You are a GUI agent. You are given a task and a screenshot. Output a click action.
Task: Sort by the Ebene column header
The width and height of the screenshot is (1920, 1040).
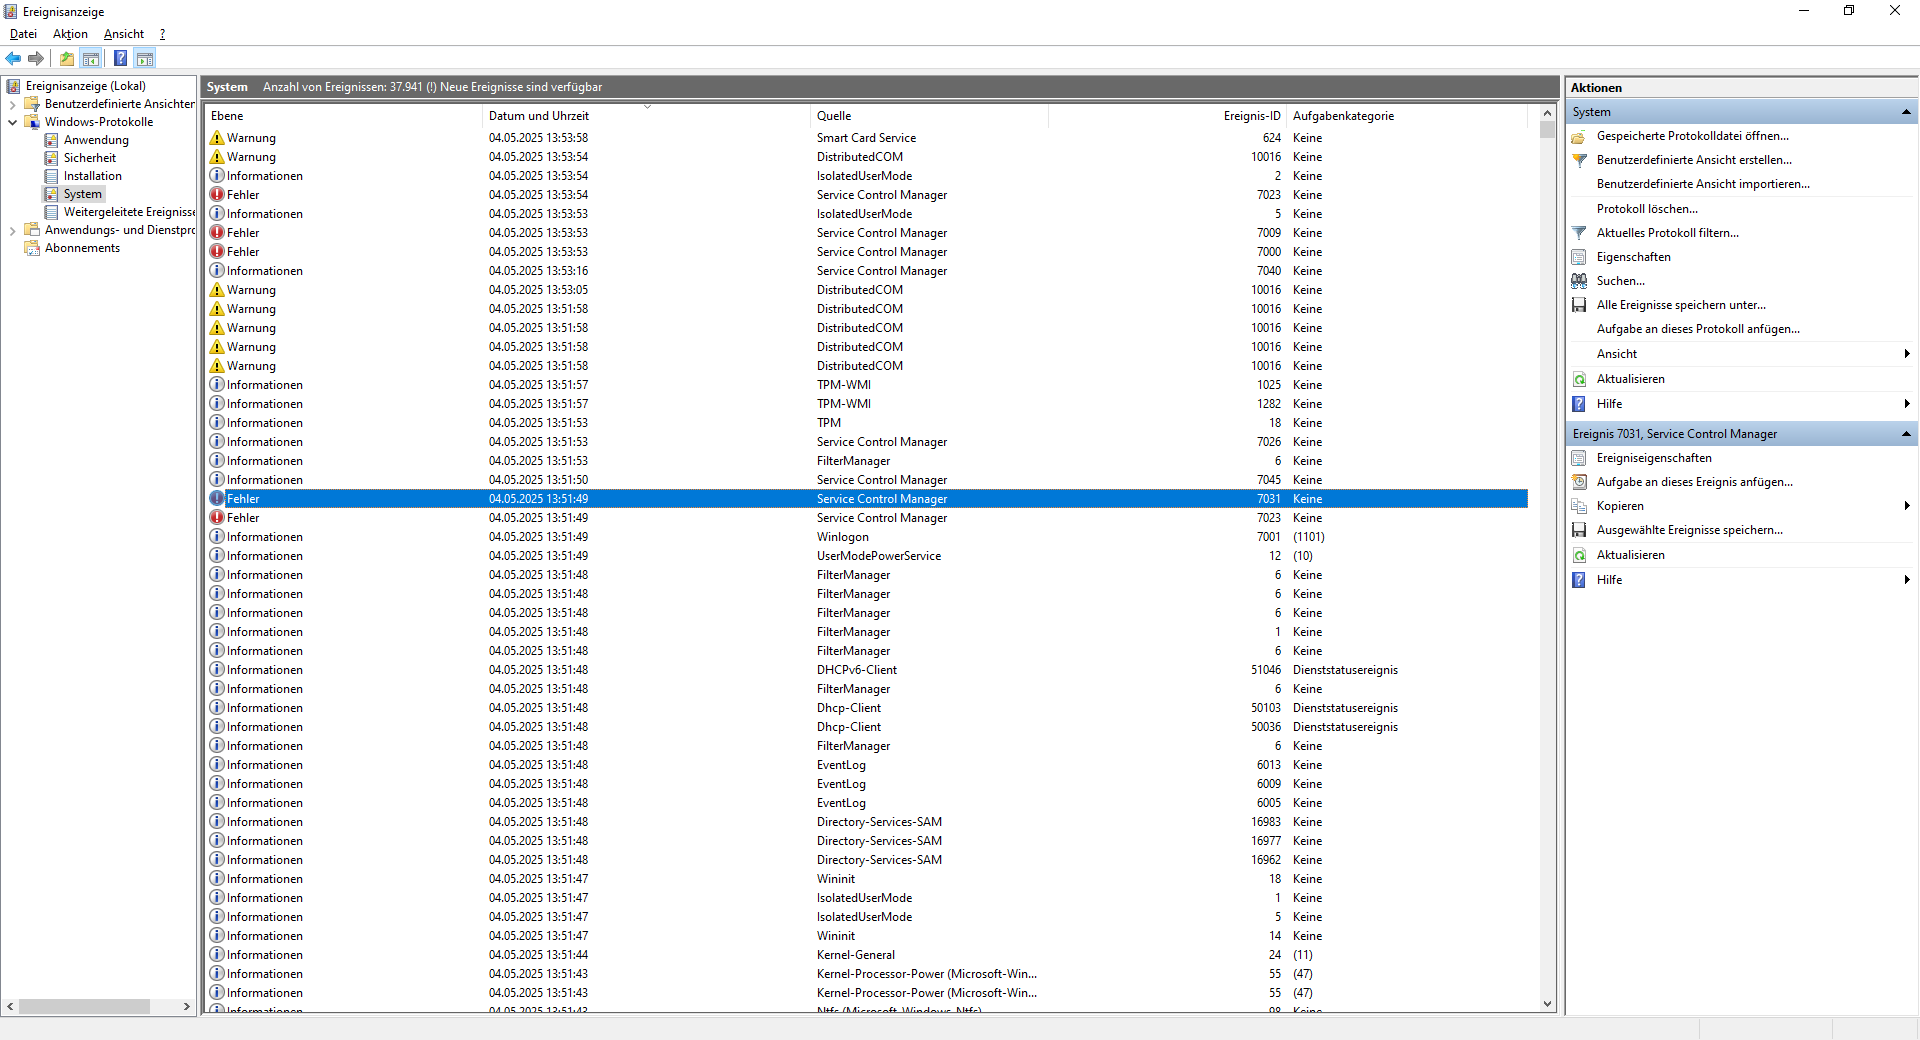coord(343,116)
